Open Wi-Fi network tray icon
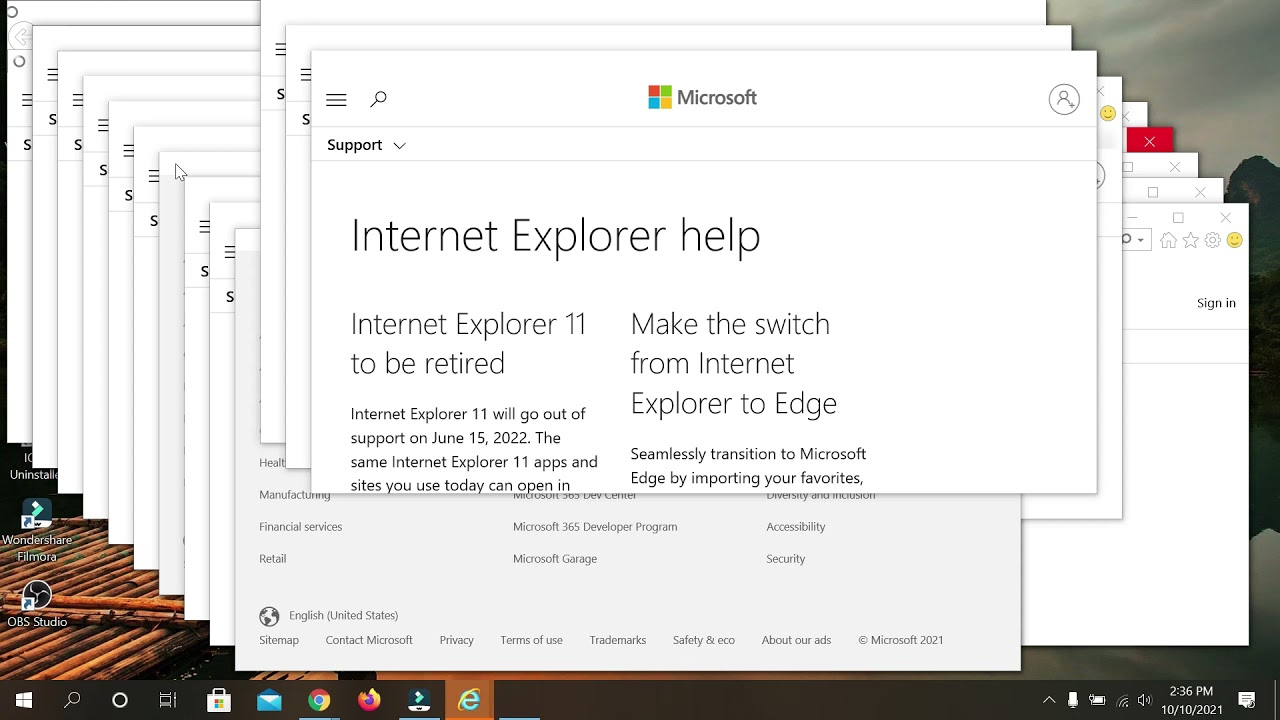Screen dimensions: 1280x720 [x=1122, y=700]
